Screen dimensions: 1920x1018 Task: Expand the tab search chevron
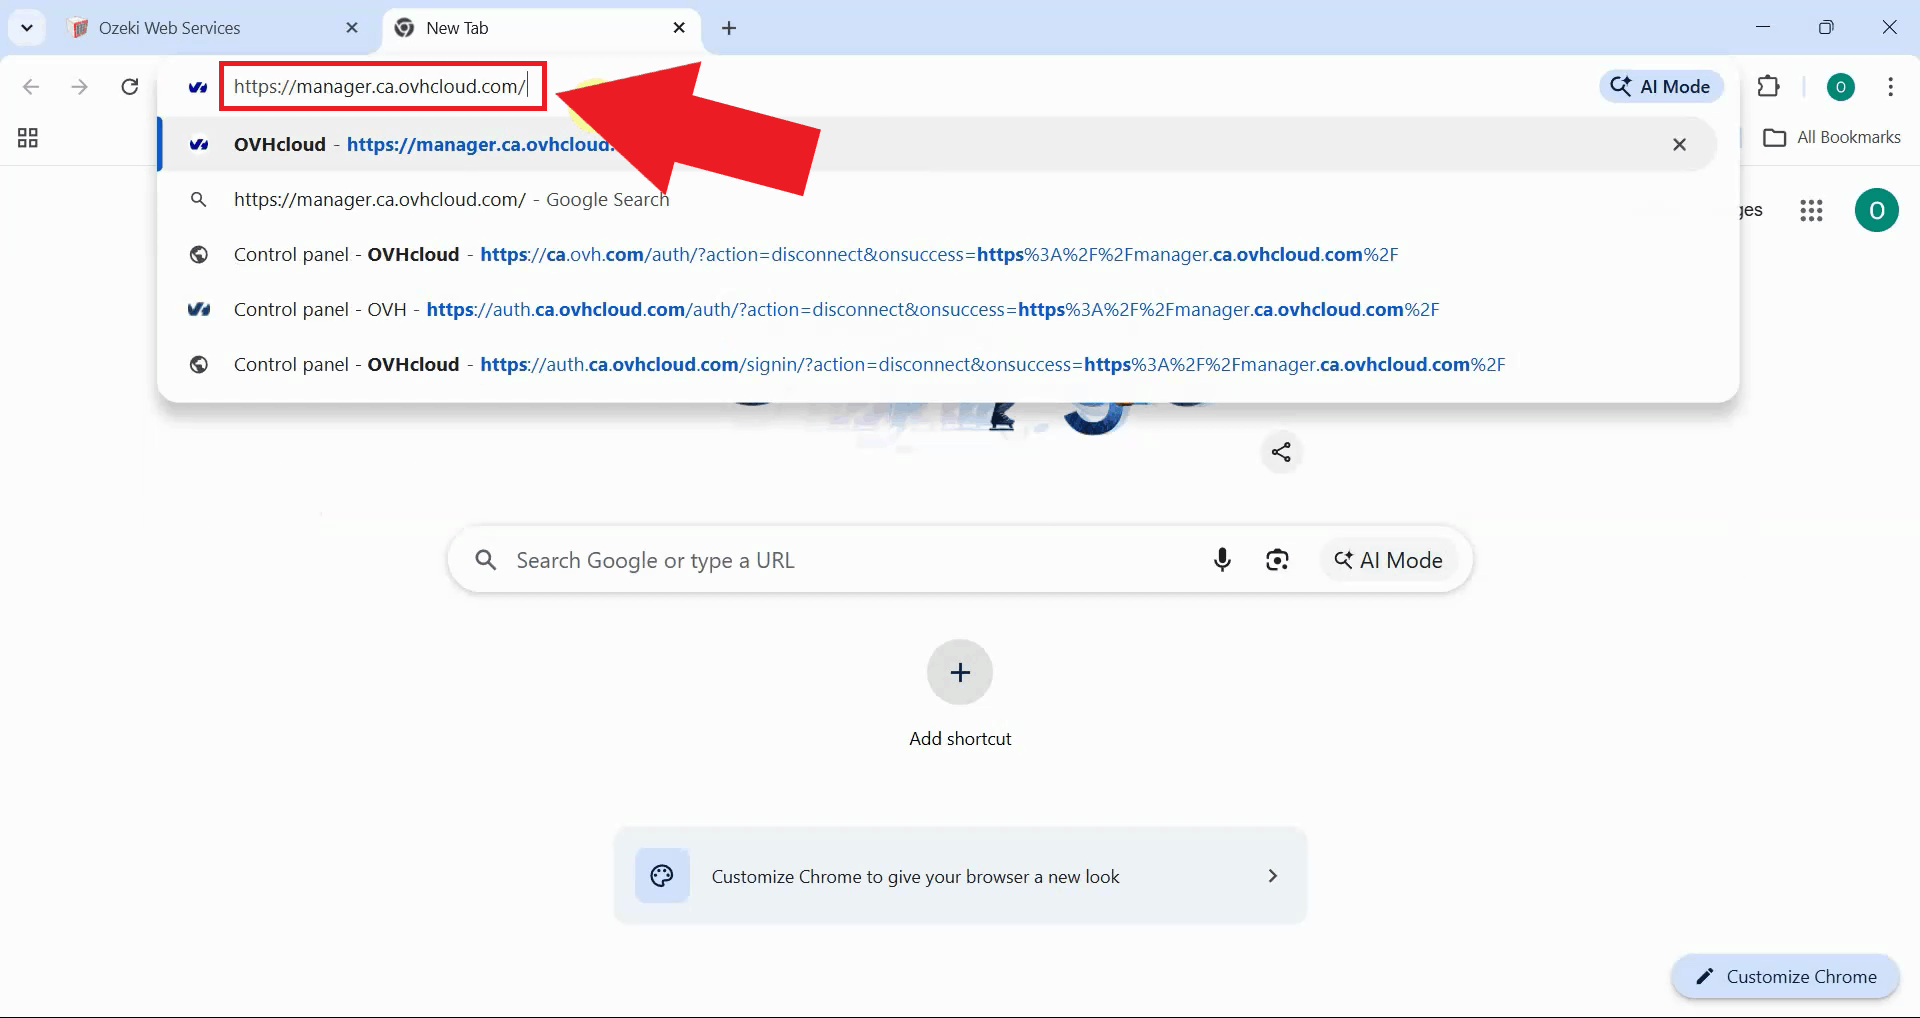click(27, 27)
